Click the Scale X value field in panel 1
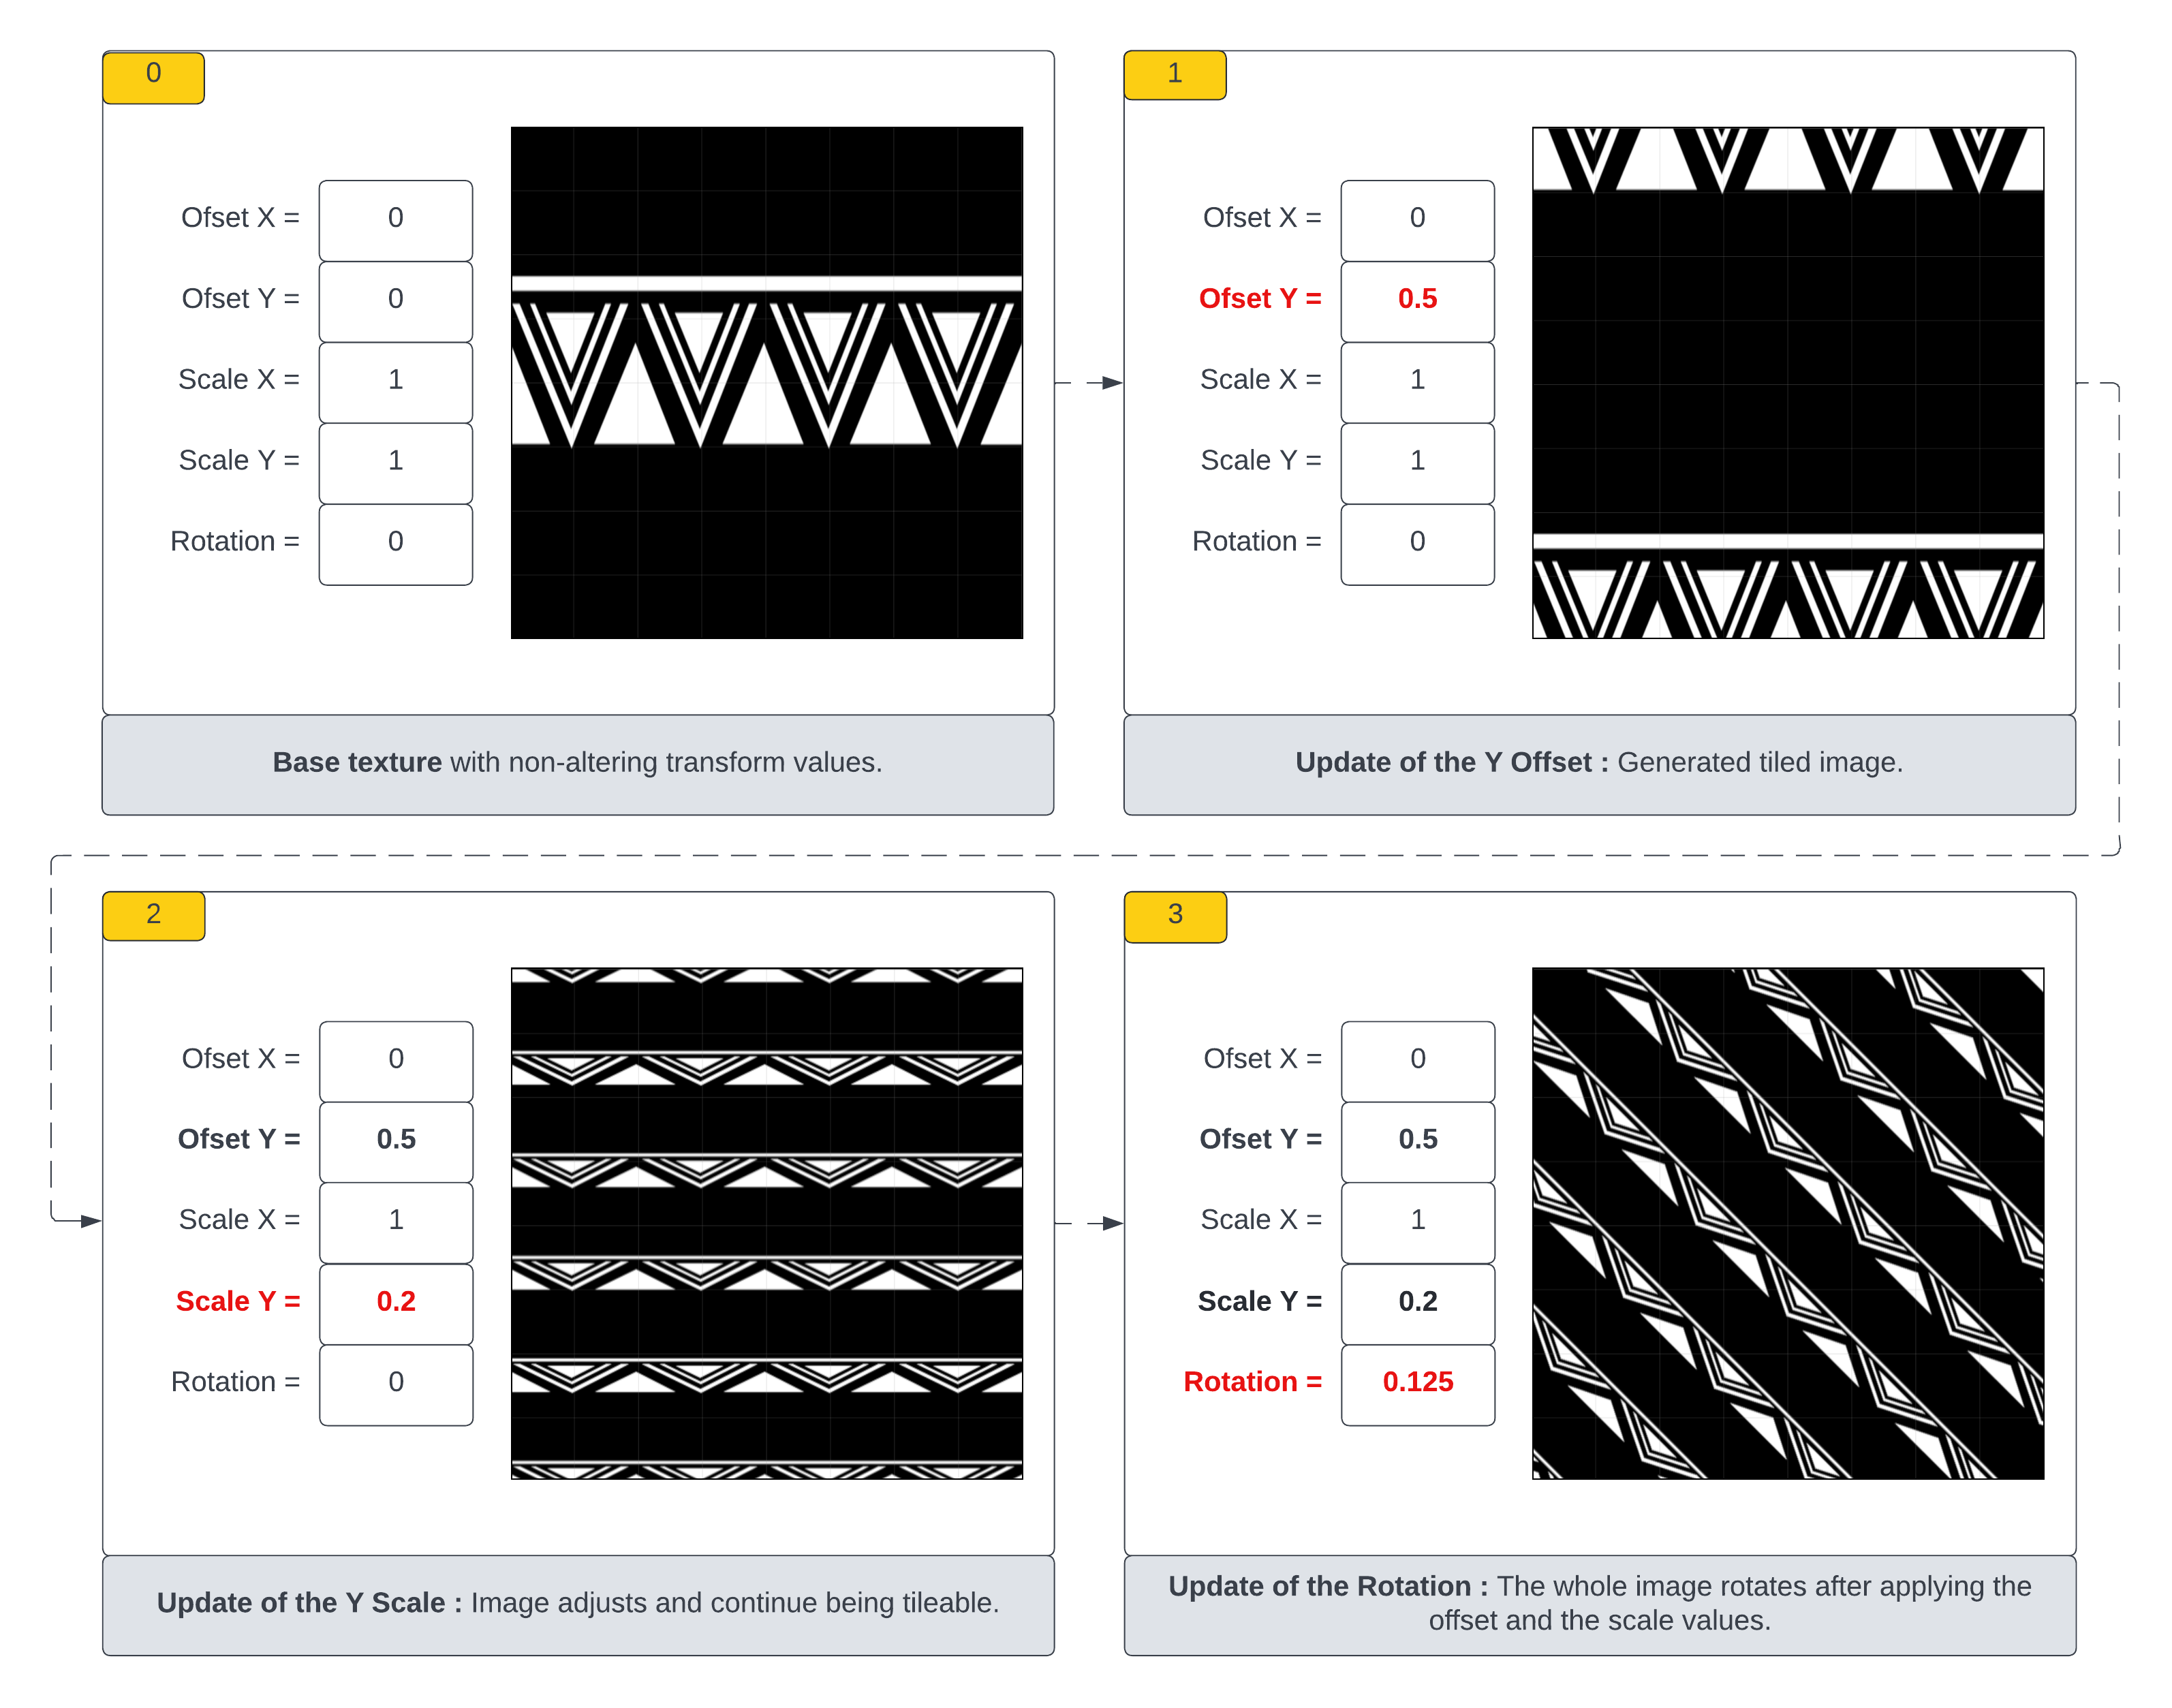2172x1708 pixels. tap(1417, 382)
